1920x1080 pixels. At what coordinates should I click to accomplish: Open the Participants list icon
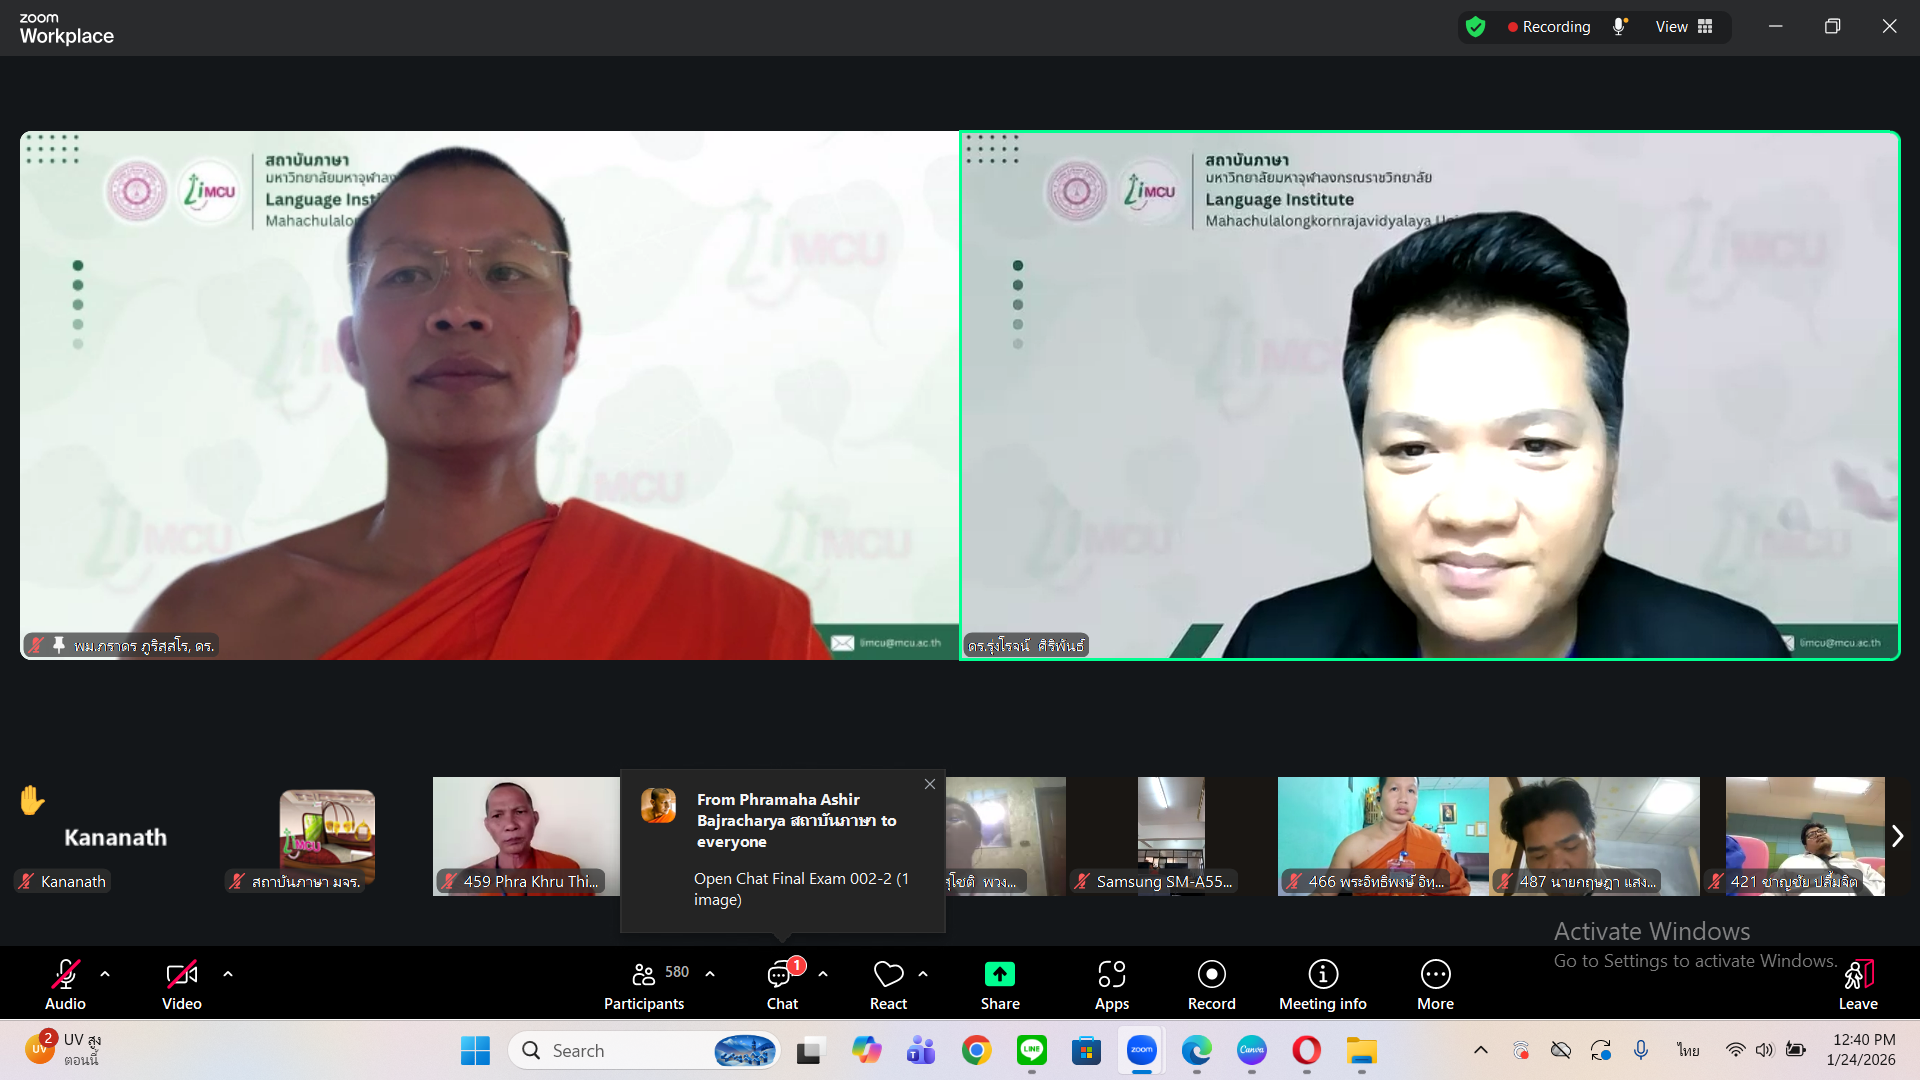click(643, 974)
